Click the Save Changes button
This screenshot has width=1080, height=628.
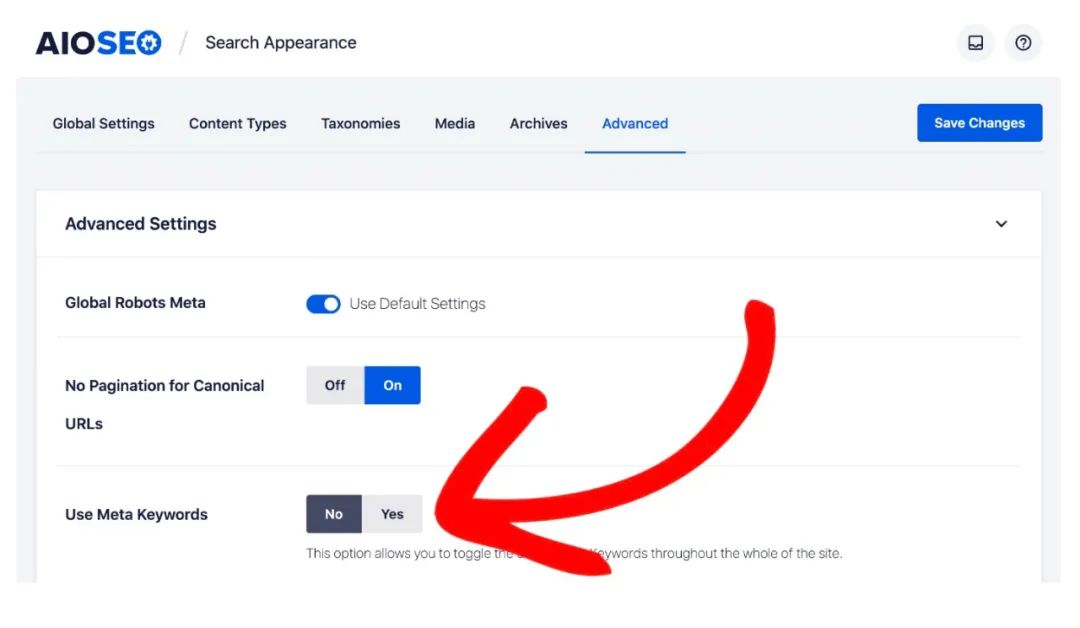tap(979, 122)
